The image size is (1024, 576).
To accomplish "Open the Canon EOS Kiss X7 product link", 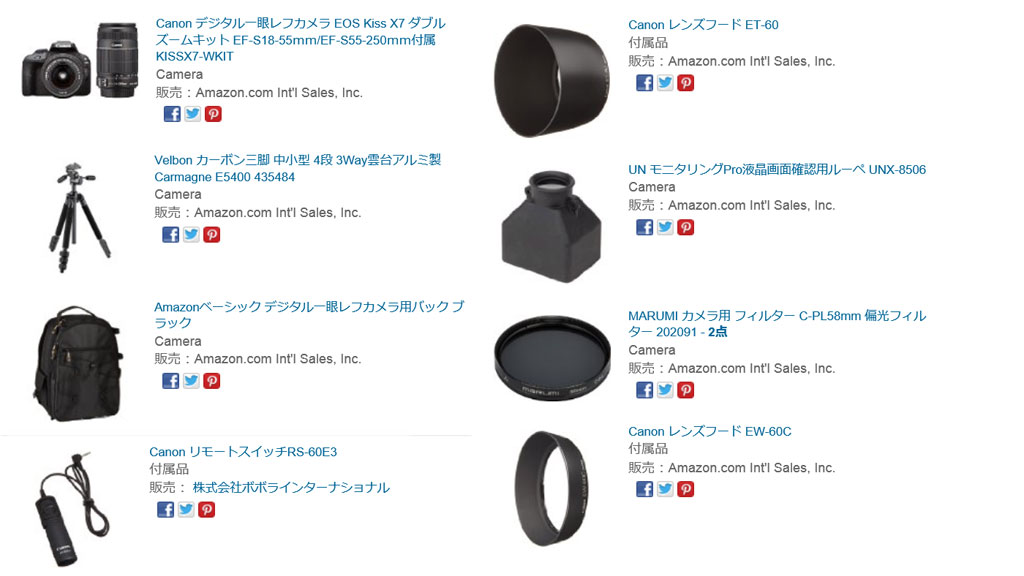I will pos(300,40).
